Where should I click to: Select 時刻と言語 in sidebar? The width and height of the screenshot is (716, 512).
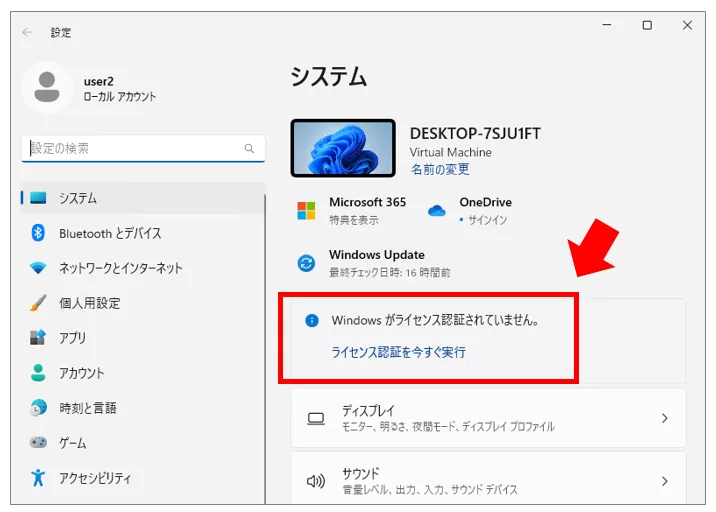pyautogui.click(x=142, y=407)
